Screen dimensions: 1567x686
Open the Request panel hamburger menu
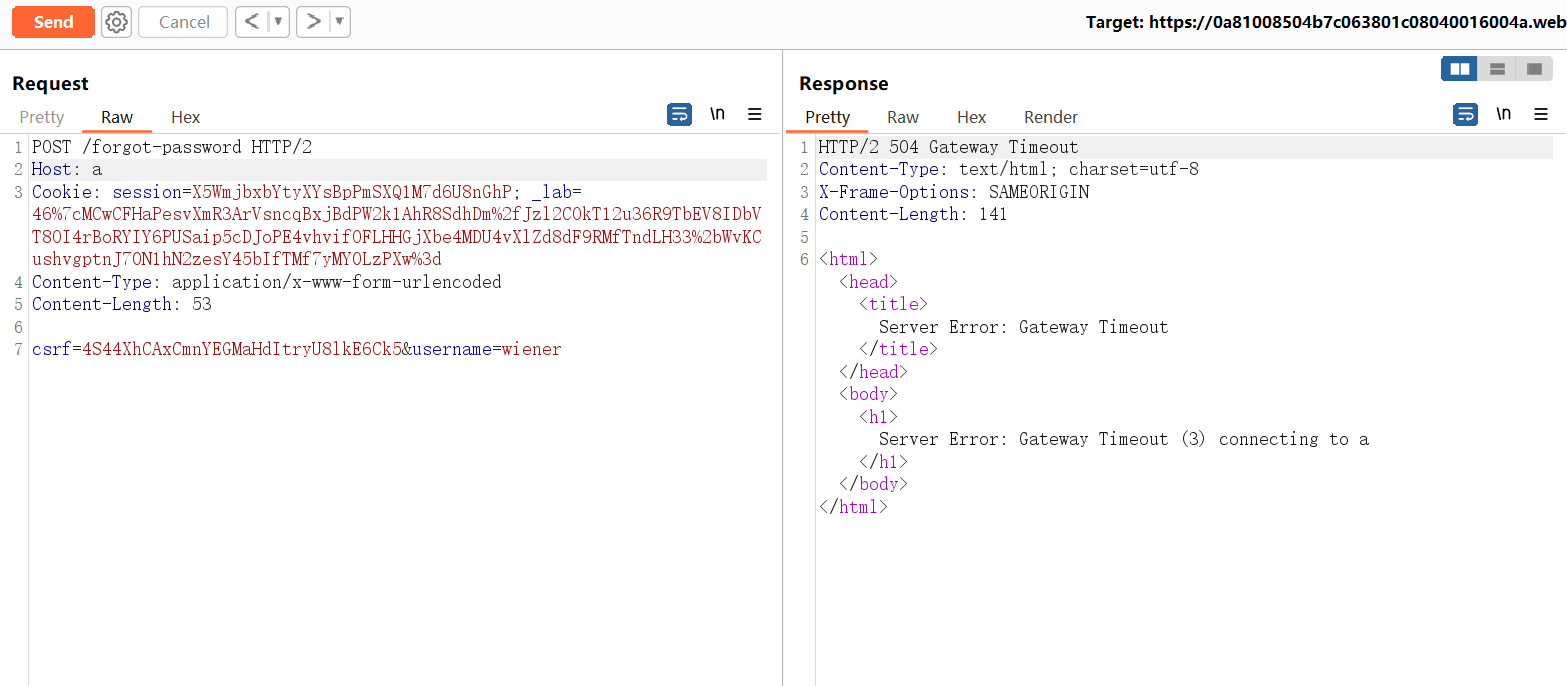(x=755, y=115)
